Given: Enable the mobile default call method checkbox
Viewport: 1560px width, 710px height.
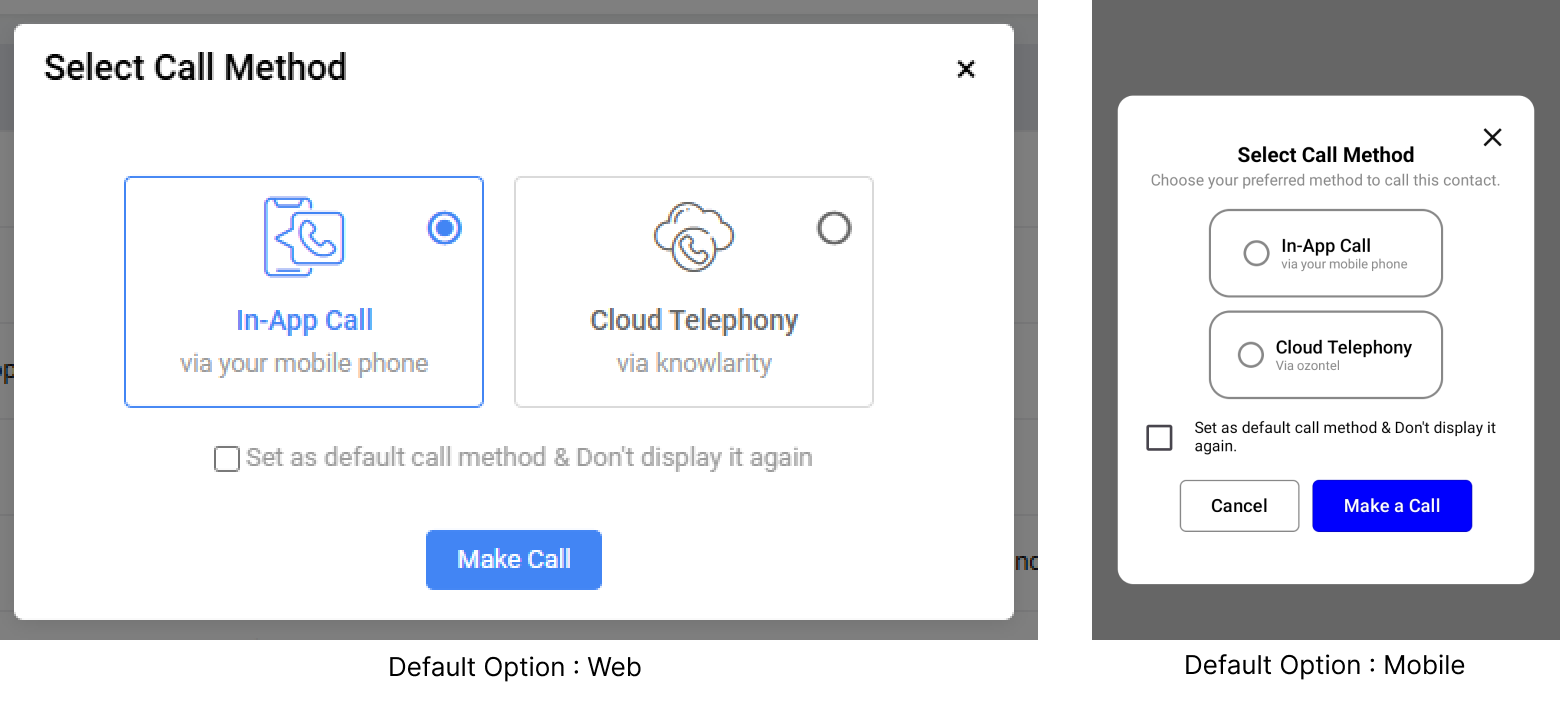Looking at the screenshot, I should pos(1159,437).
